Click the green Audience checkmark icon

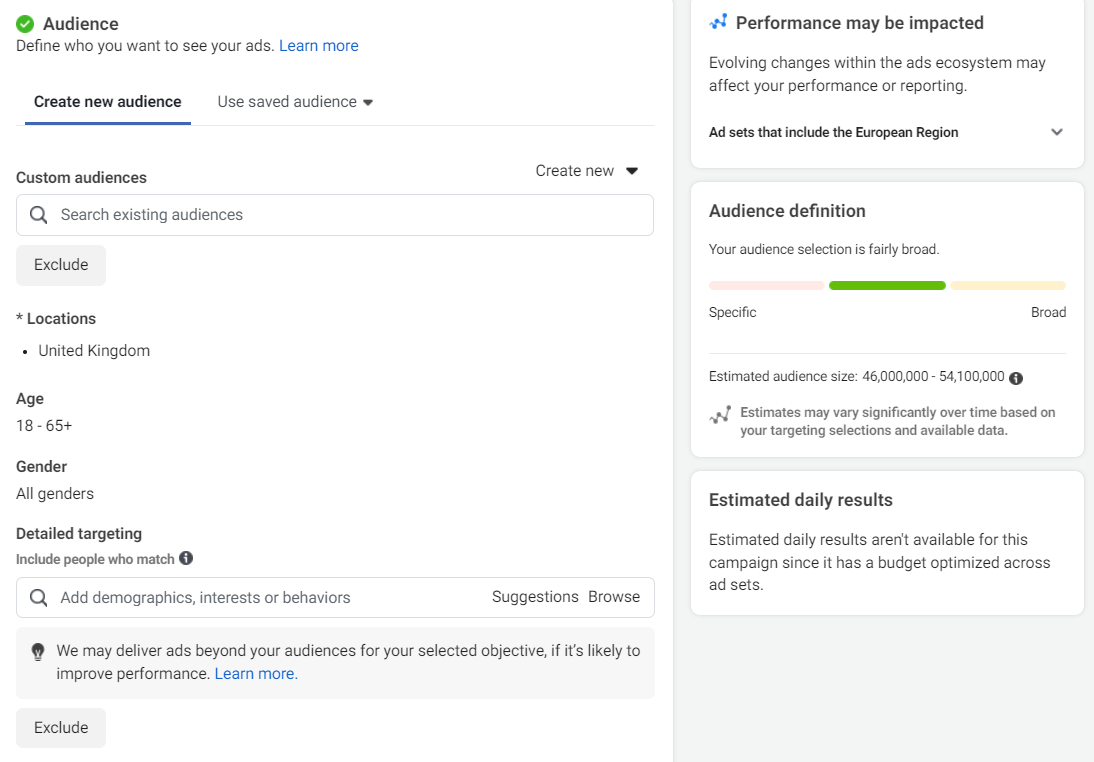click(25, 24)
